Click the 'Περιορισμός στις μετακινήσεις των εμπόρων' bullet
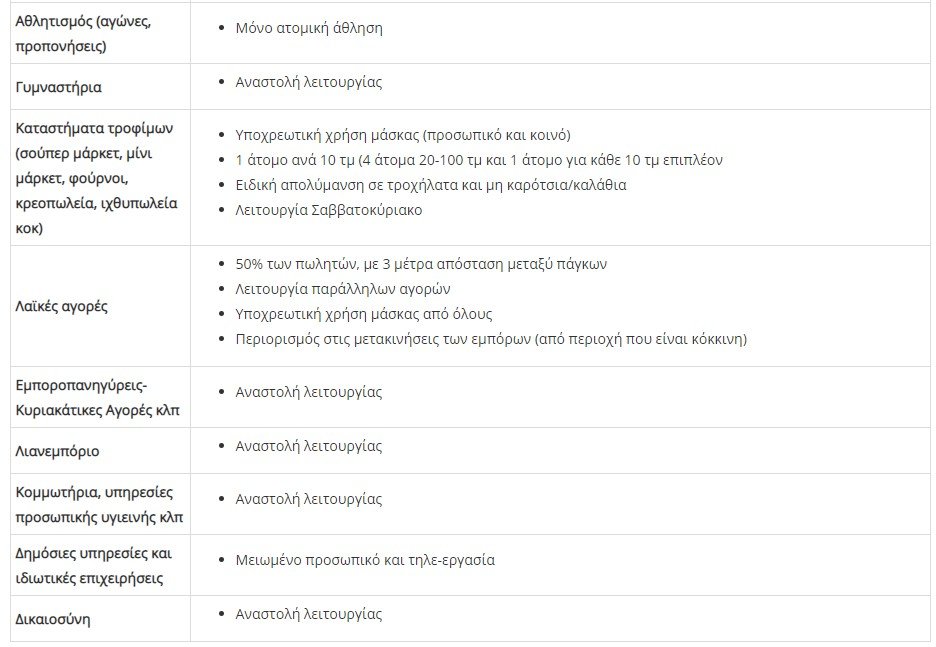The image size is (936, 647). 491,339
